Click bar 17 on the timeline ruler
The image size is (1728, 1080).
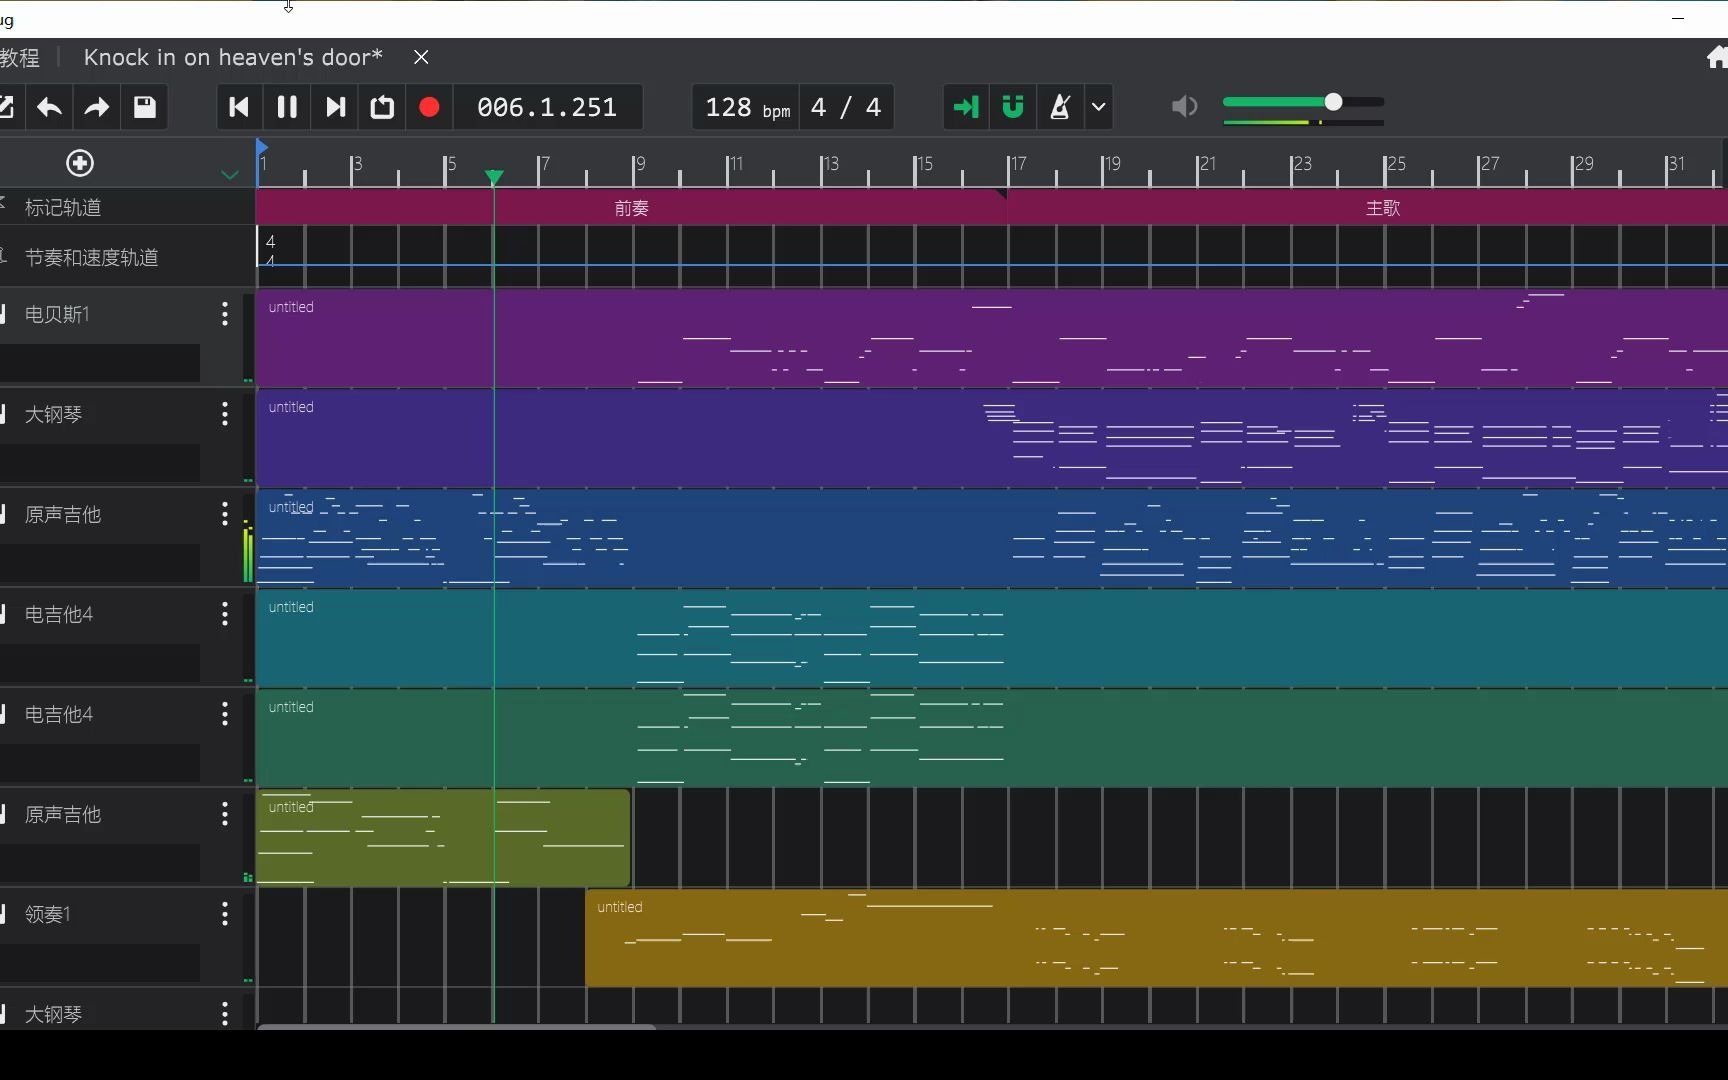[x=1018, y=164]
